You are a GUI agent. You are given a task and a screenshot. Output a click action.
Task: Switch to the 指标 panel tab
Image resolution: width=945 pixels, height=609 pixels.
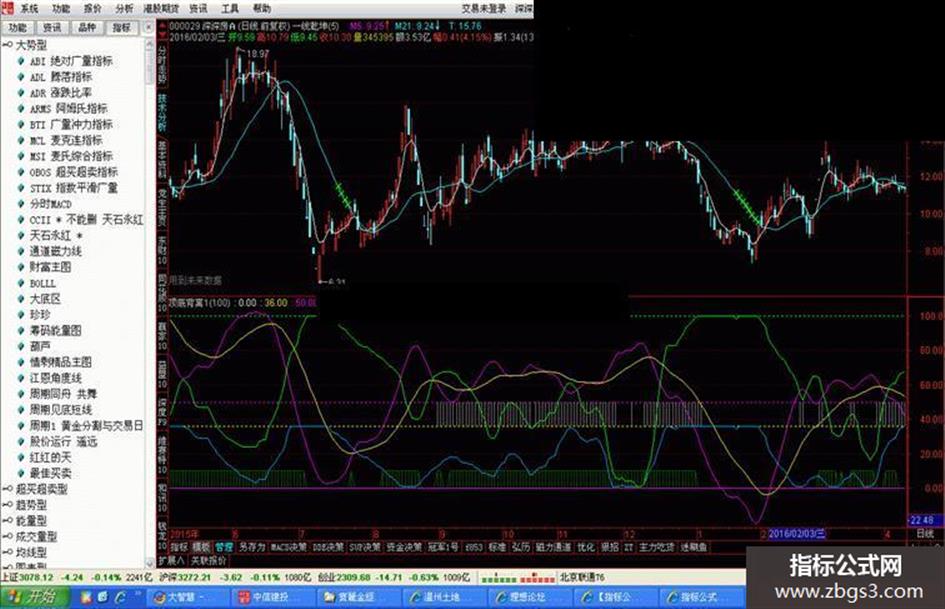pos(122,28)
